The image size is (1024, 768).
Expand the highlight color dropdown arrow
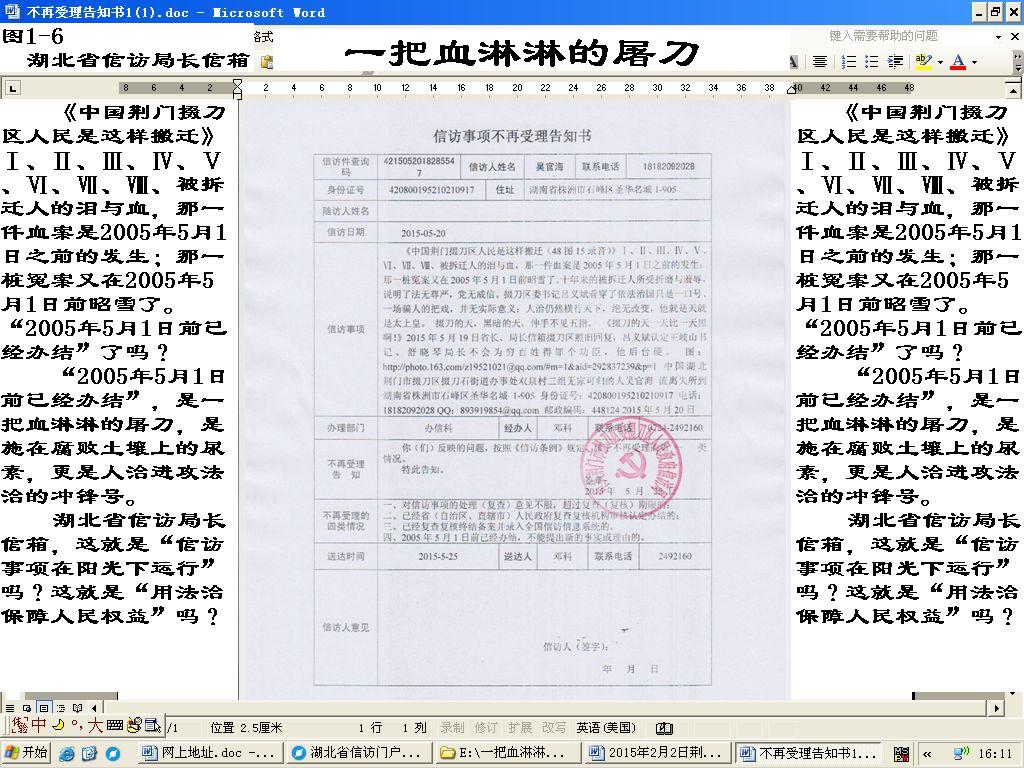pyautogui.click(x=939, y=62)
